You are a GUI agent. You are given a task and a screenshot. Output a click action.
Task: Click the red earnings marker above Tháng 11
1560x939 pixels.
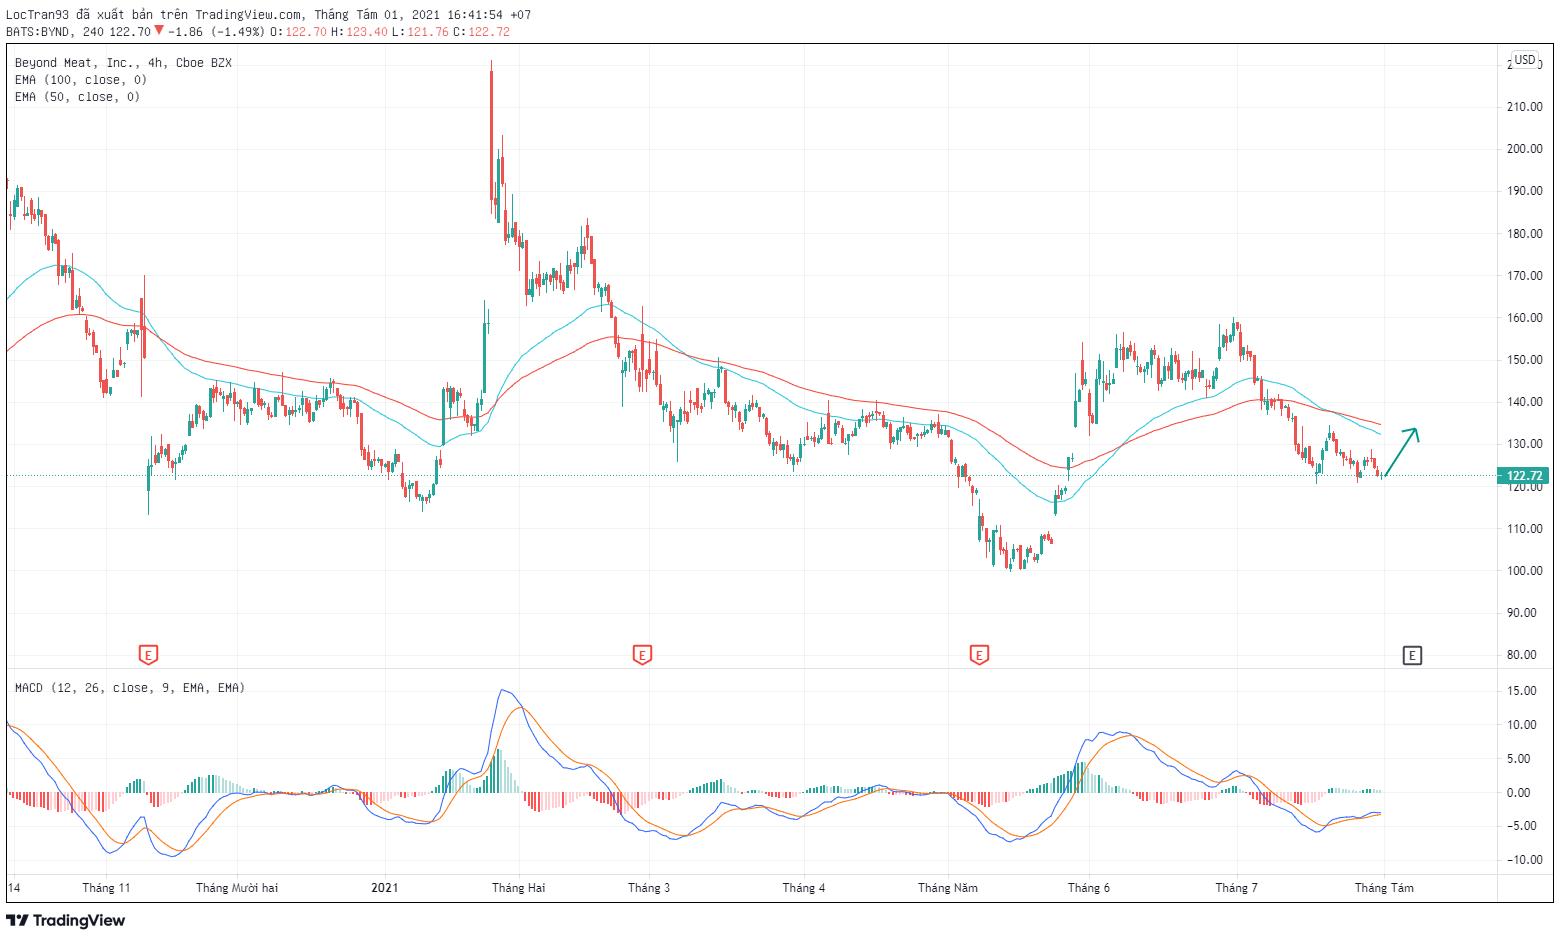pyautogui.click(x=148, y=655)
